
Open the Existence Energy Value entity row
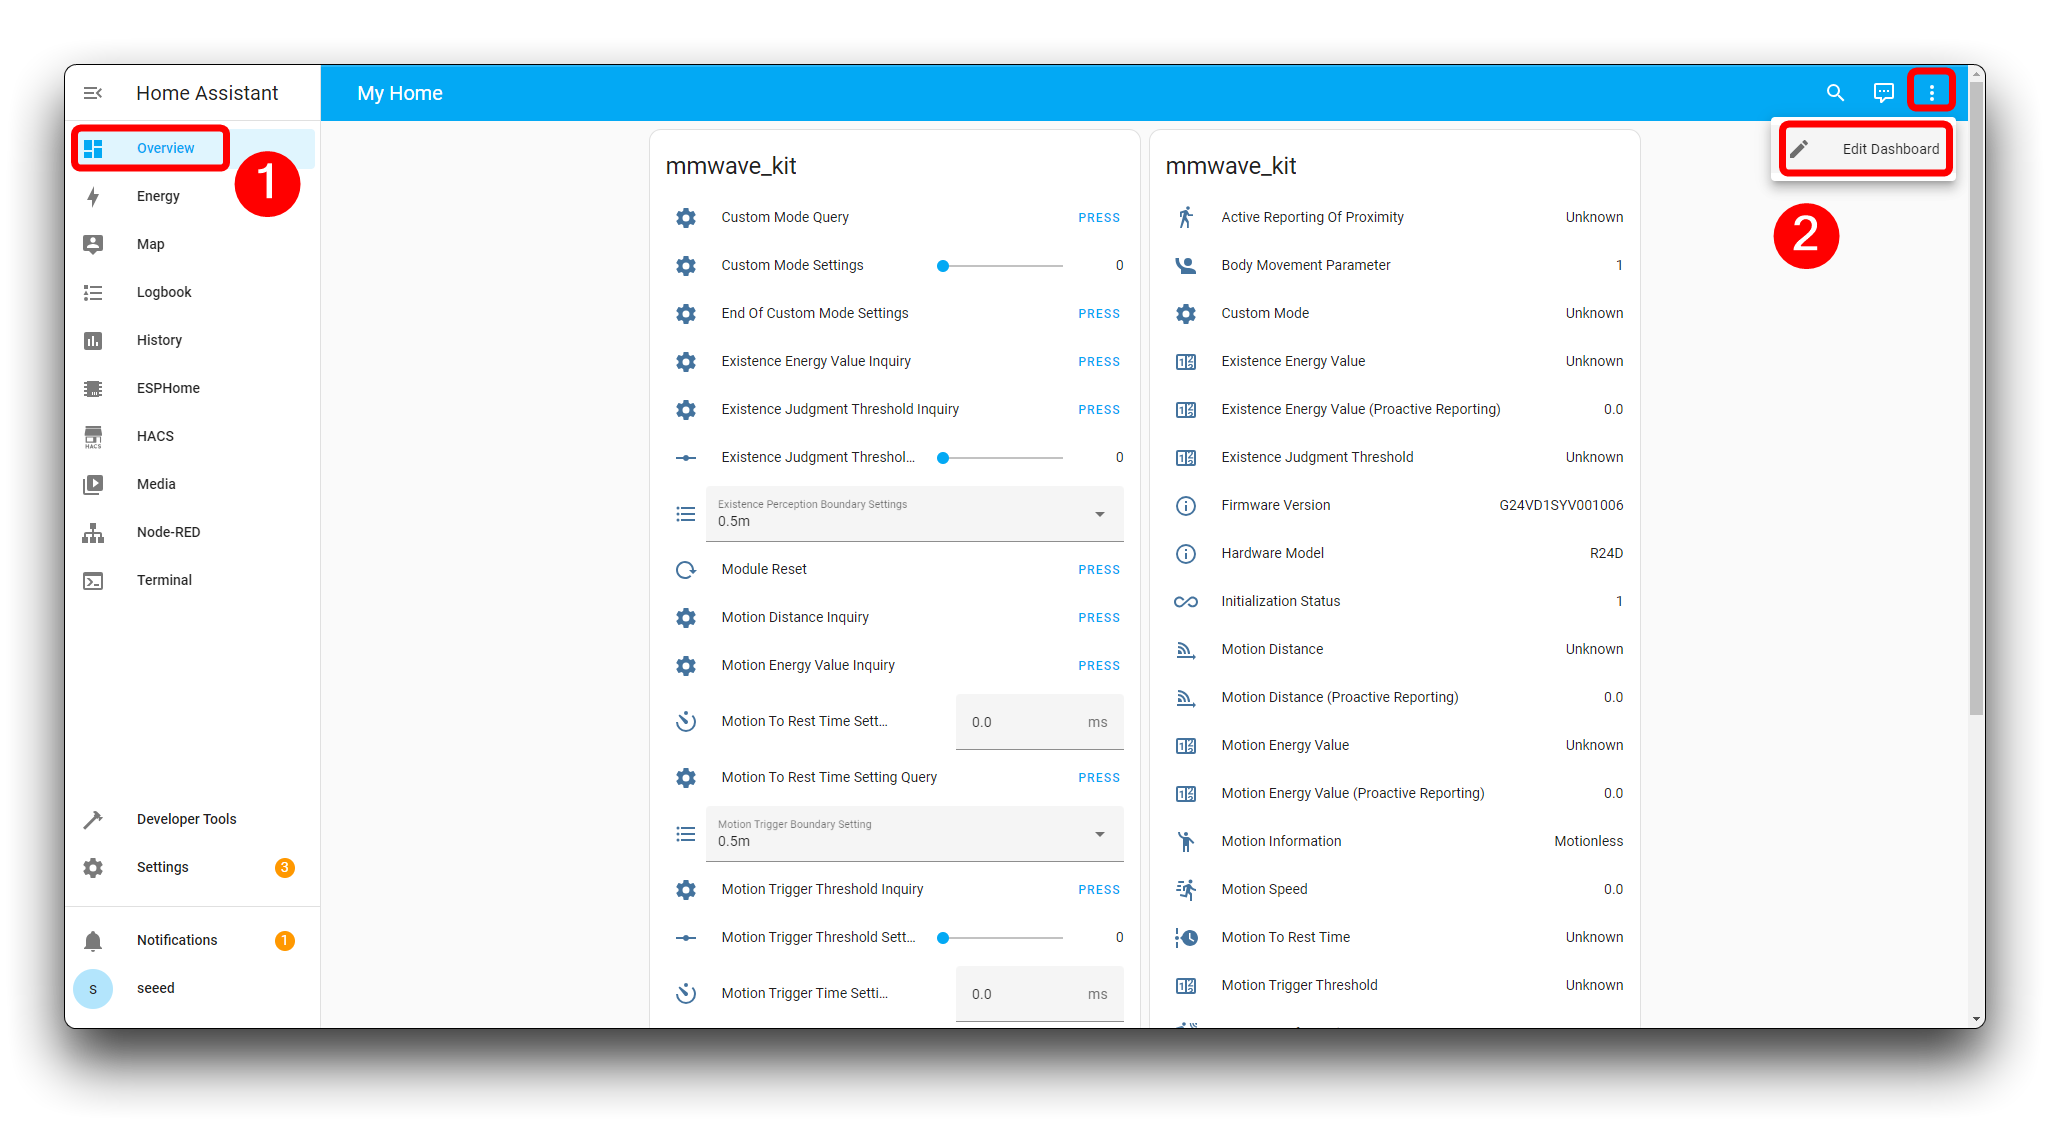click(x=1395, y=361)
